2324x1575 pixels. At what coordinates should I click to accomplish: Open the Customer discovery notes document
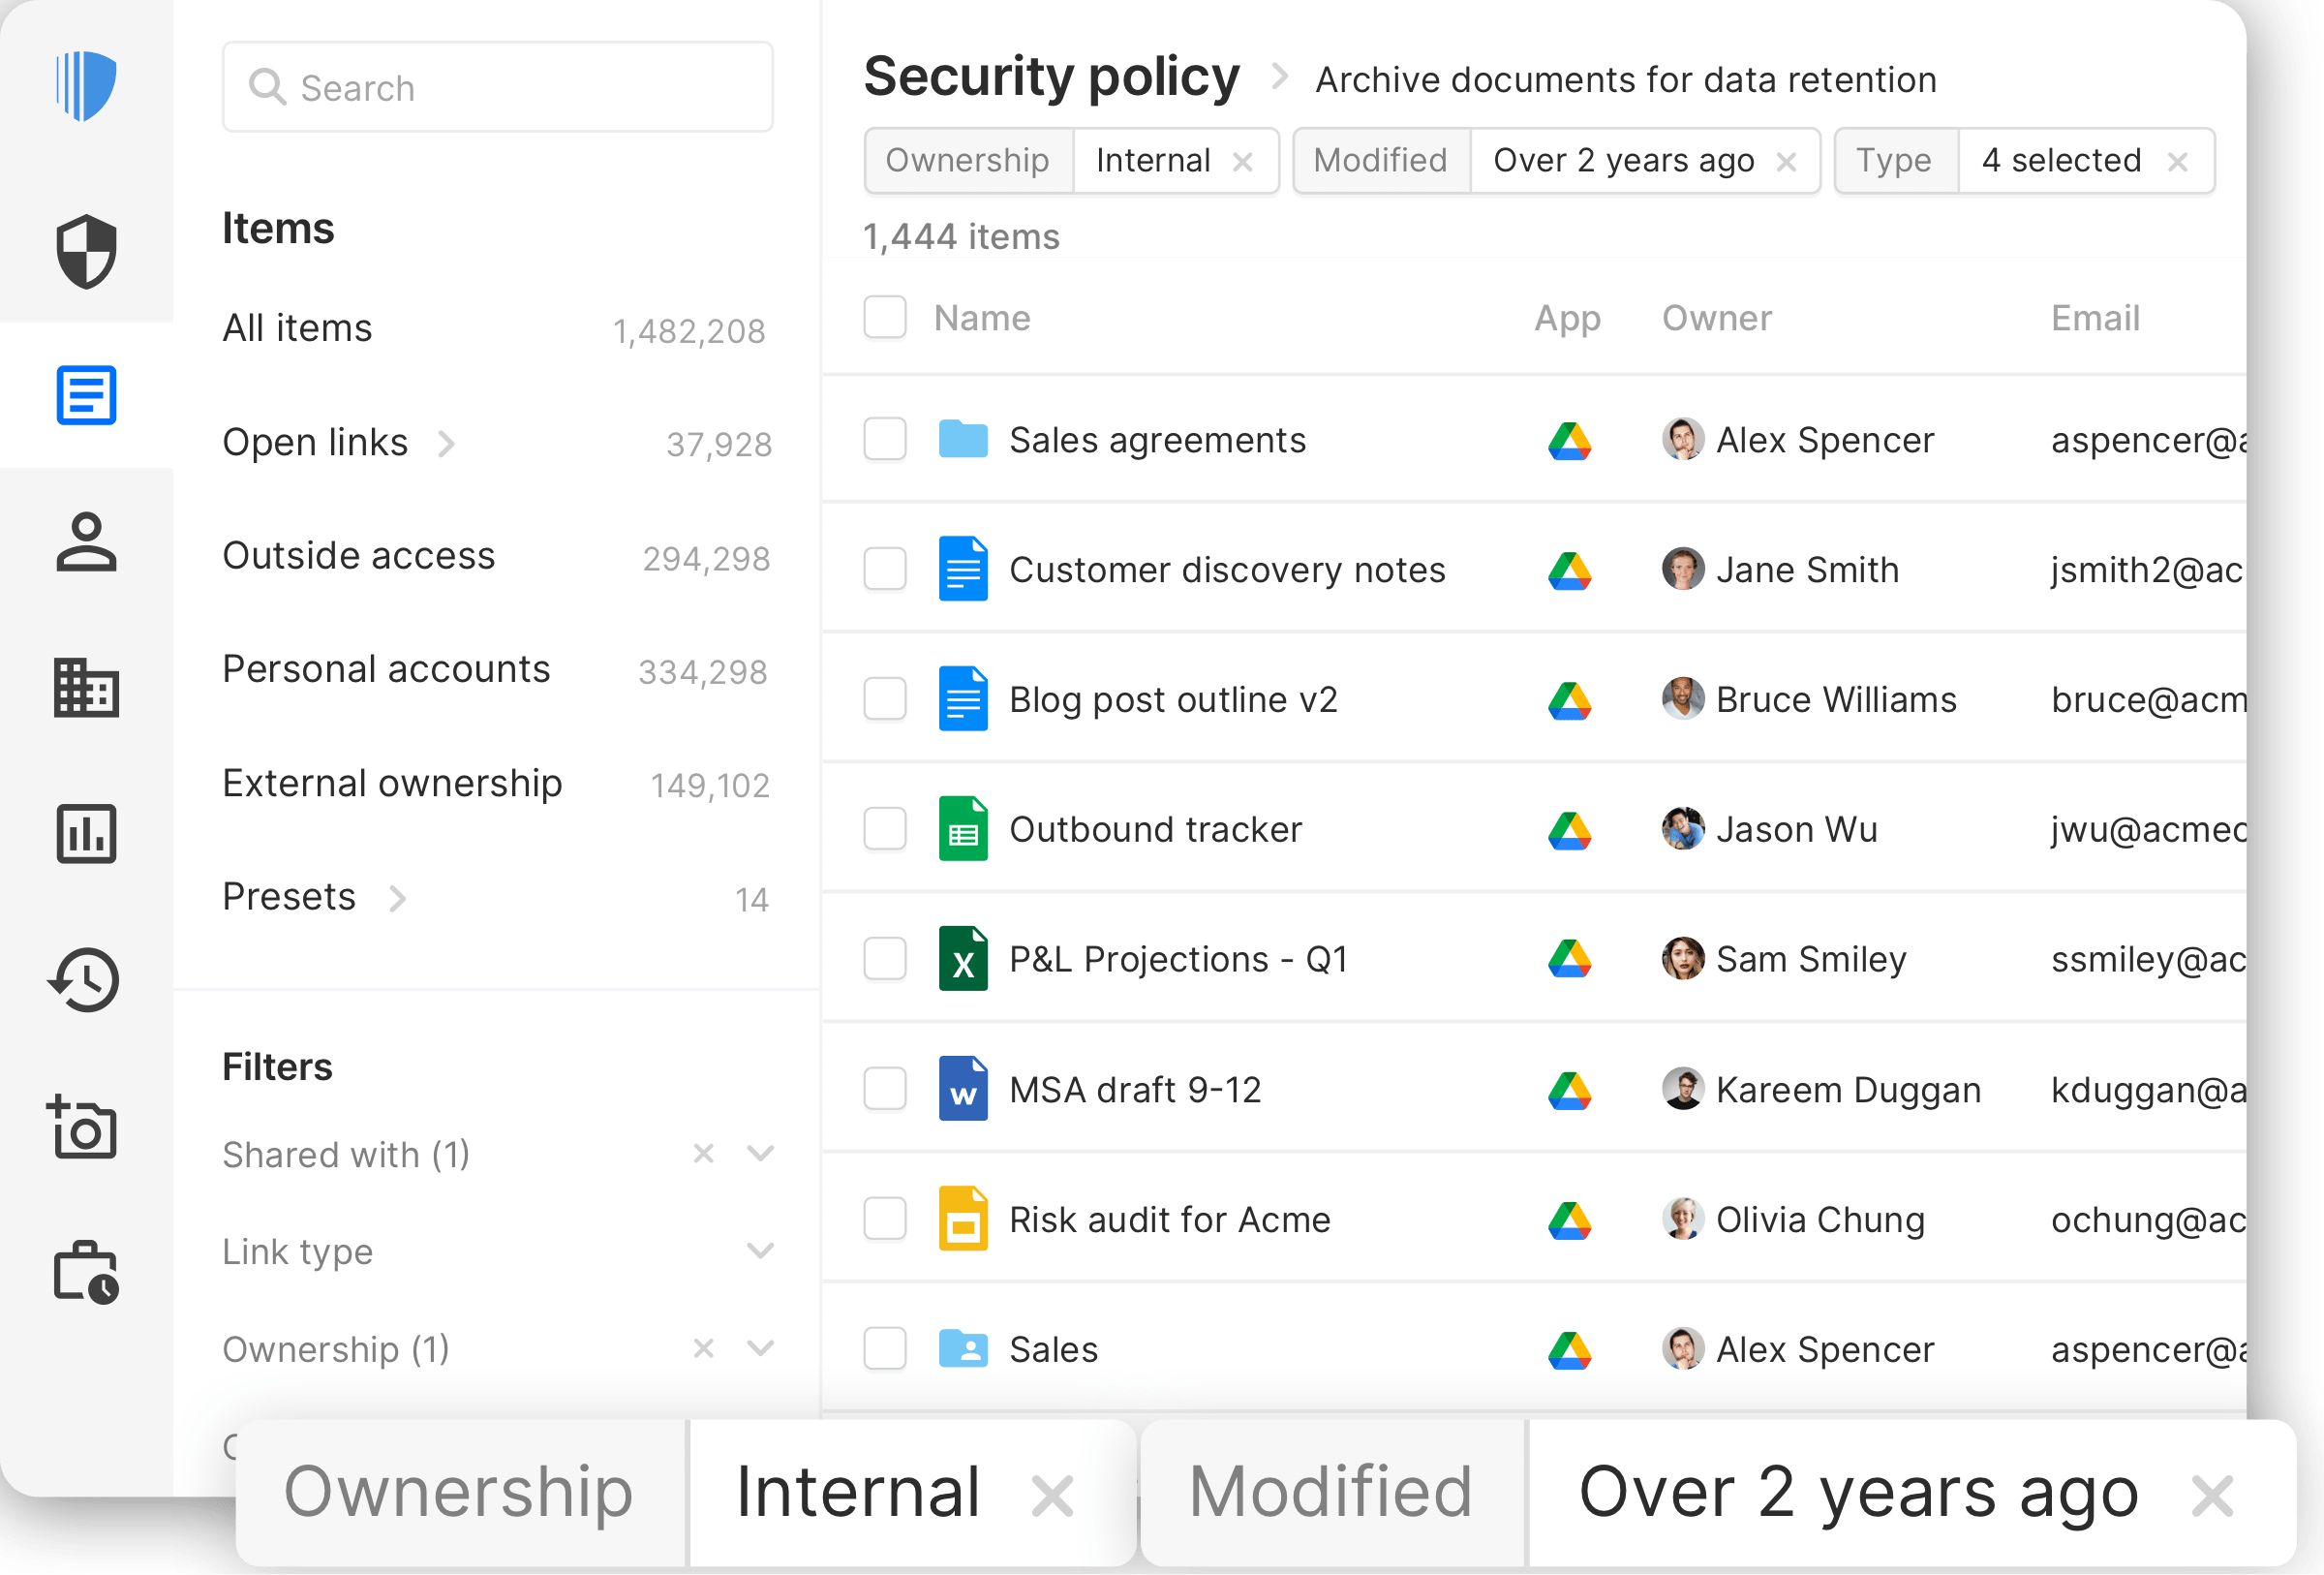point(1226,570)
